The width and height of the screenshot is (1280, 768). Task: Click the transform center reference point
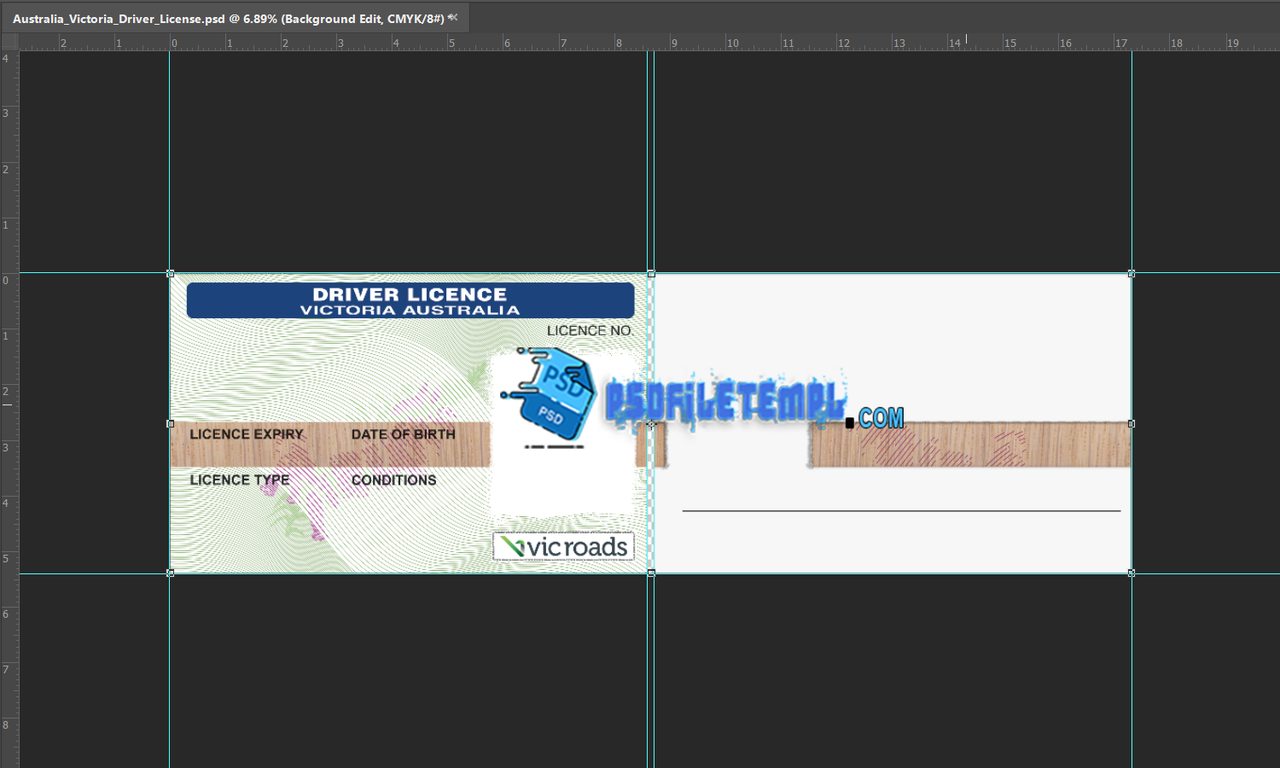pos(651,424)
